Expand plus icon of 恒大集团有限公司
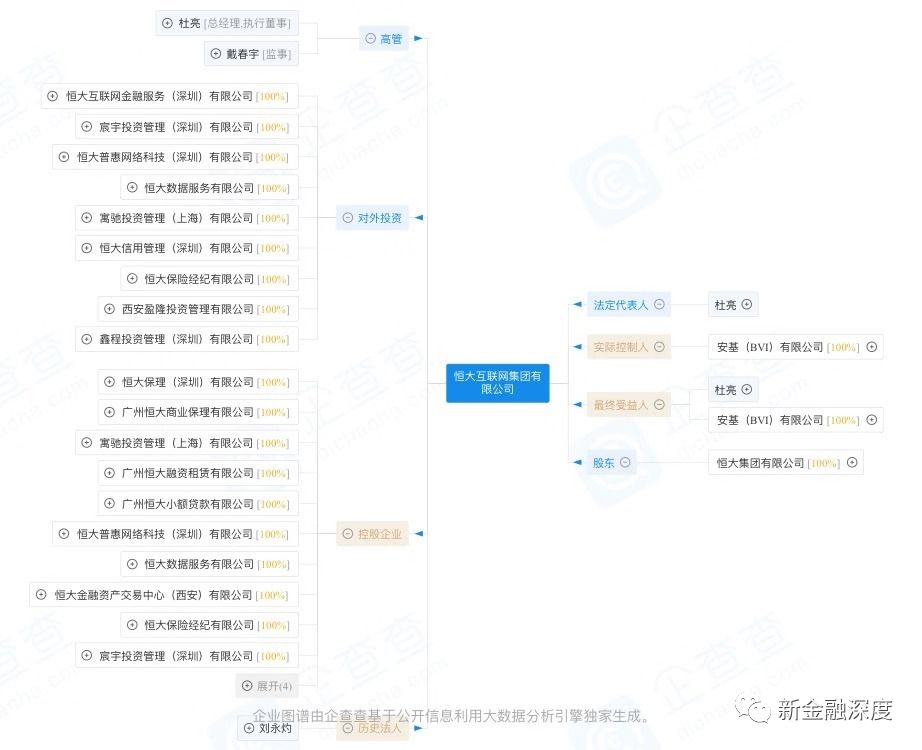922x750 pixels. click(852, 462)
